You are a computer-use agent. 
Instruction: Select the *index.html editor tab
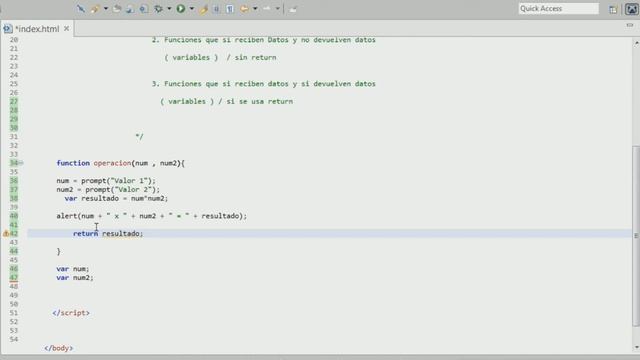tap(37, 29)
